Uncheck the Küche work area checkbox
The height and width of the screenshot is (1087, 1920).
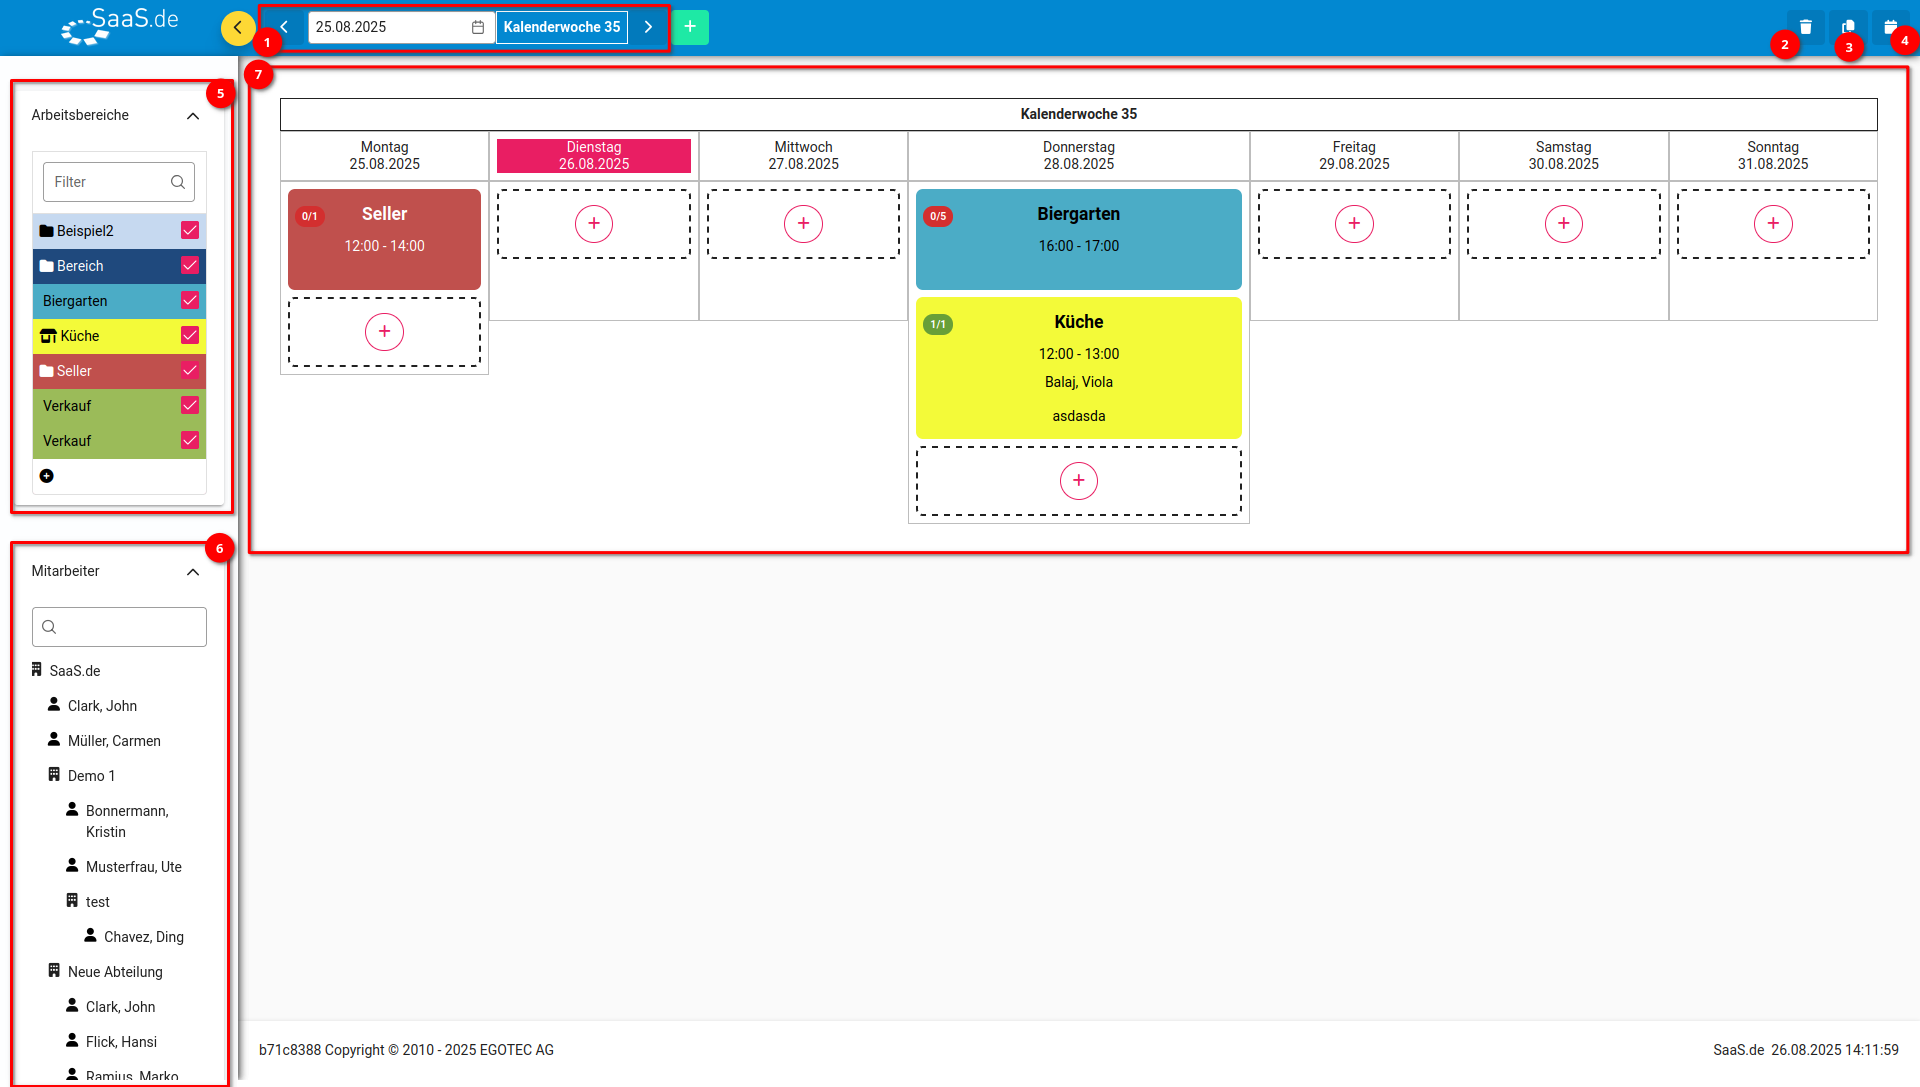(x=190, y=336)
